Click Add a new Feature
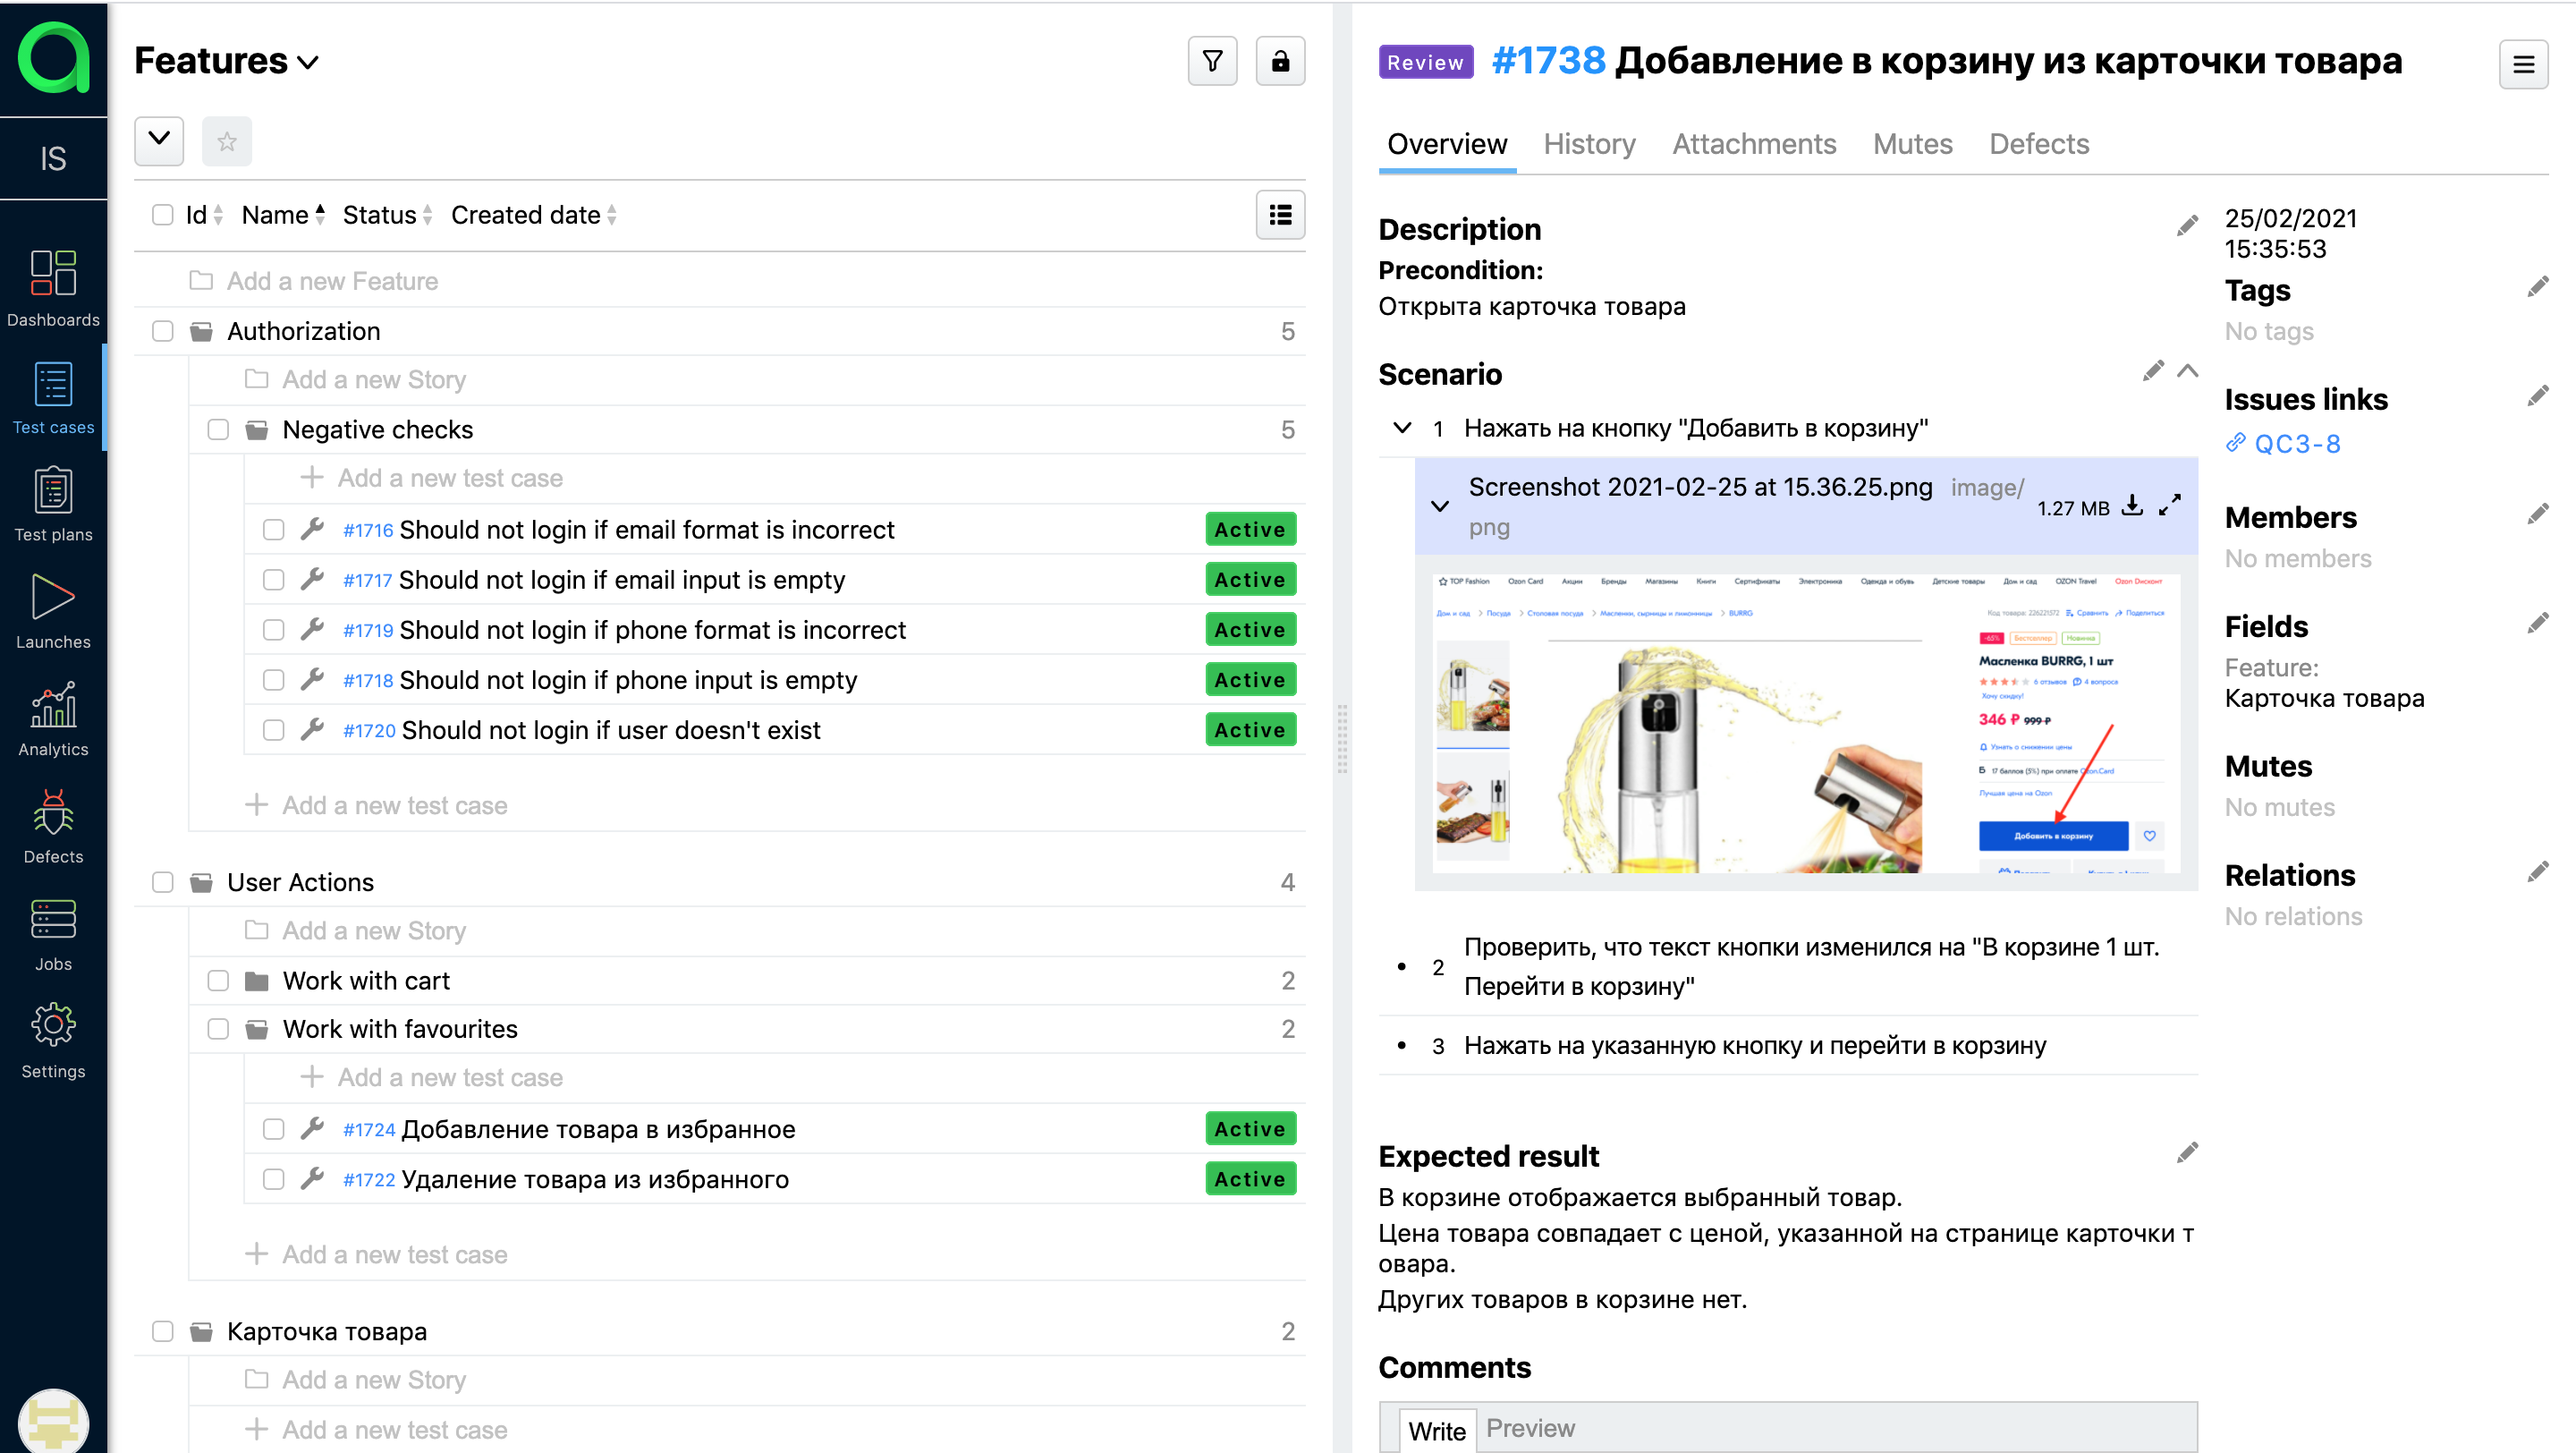This screenshot has width=2576, height=1453. (x=332, y=281)
